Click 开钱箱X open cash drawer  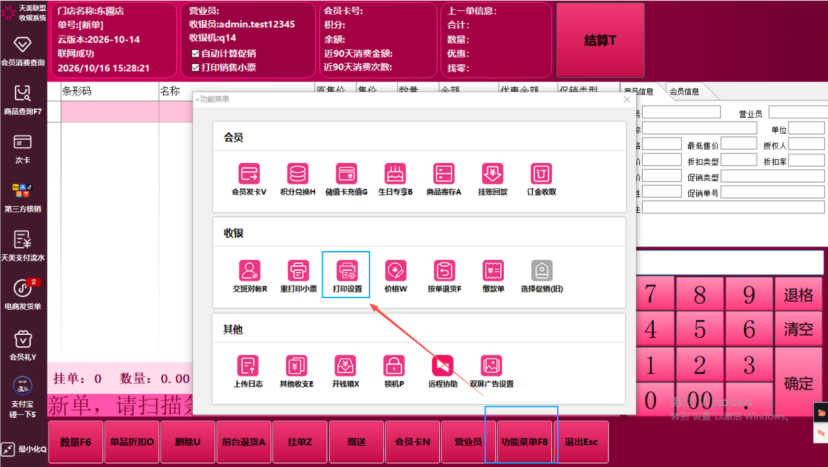point(345,371)
